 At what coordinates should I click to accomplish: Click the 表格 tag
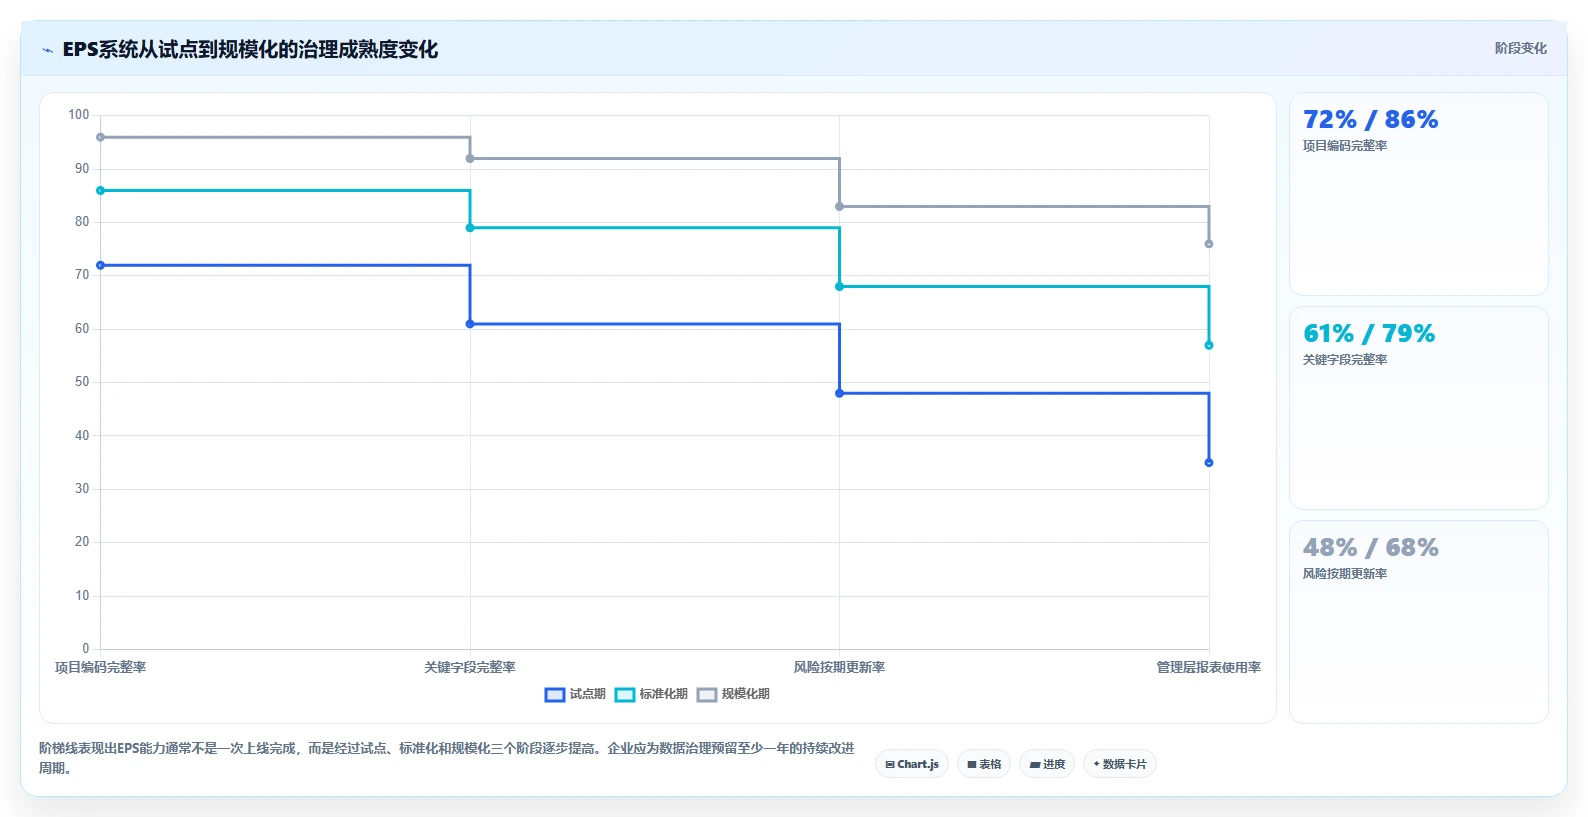984,764
